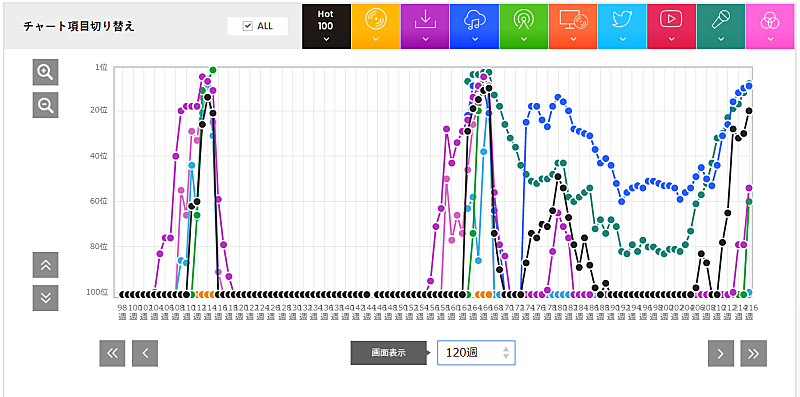The image size is (800, 397).
Task: Zoom out of the chart with magnifier minus
Action: coord(45,105)
